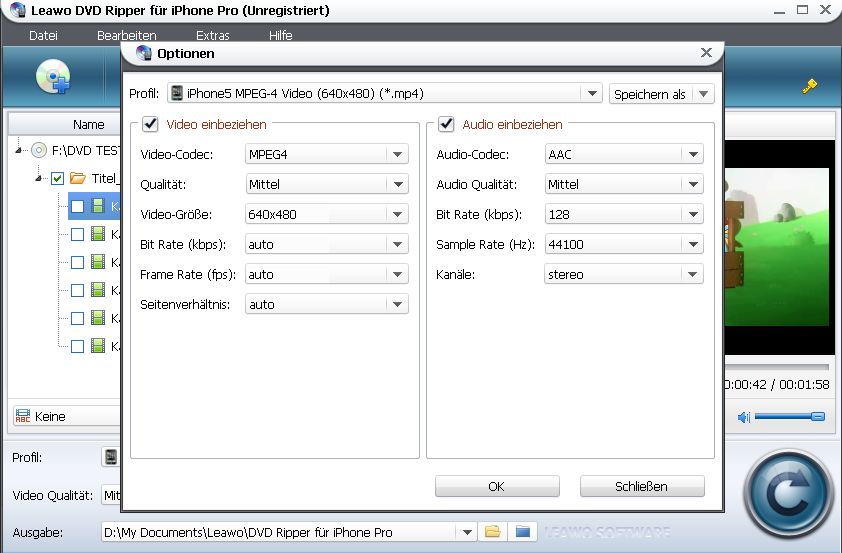Click the Video Qualität field at bottom
842x553 pixels.
point(111,495)
